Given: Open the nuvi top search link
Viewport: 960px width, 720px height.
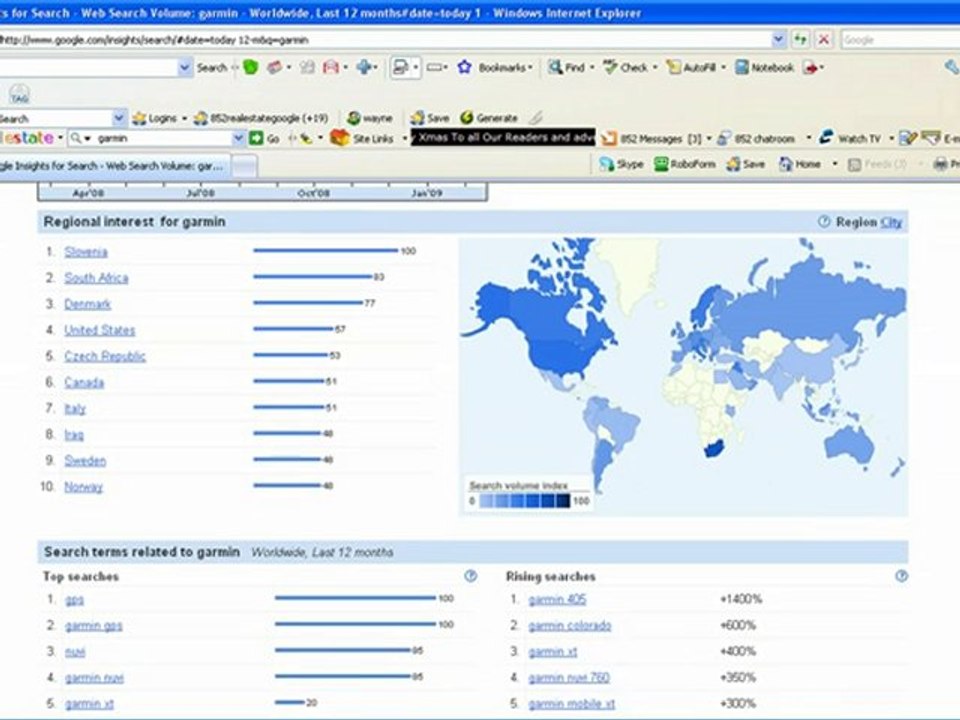Looking at the screenshot, I should pyautogui.click(x=75, y=652).
